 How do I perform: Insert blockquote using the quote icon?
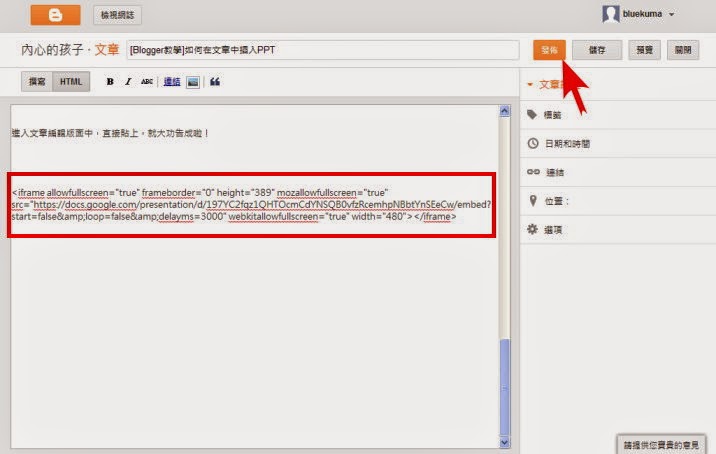tap(215, 82)
